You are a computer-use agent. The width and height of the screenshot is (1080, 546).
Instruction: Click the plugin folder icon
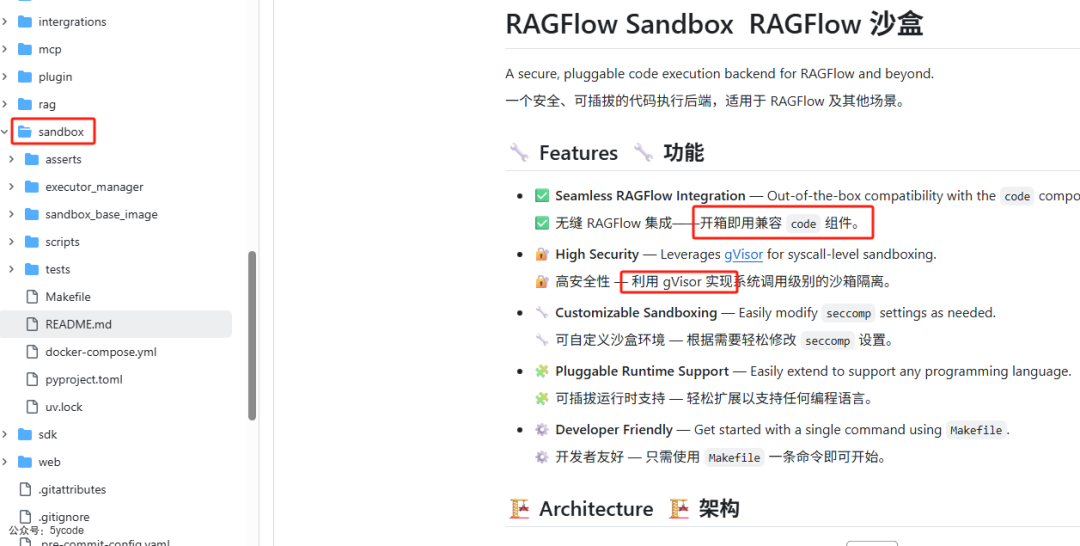click(25, 76)
